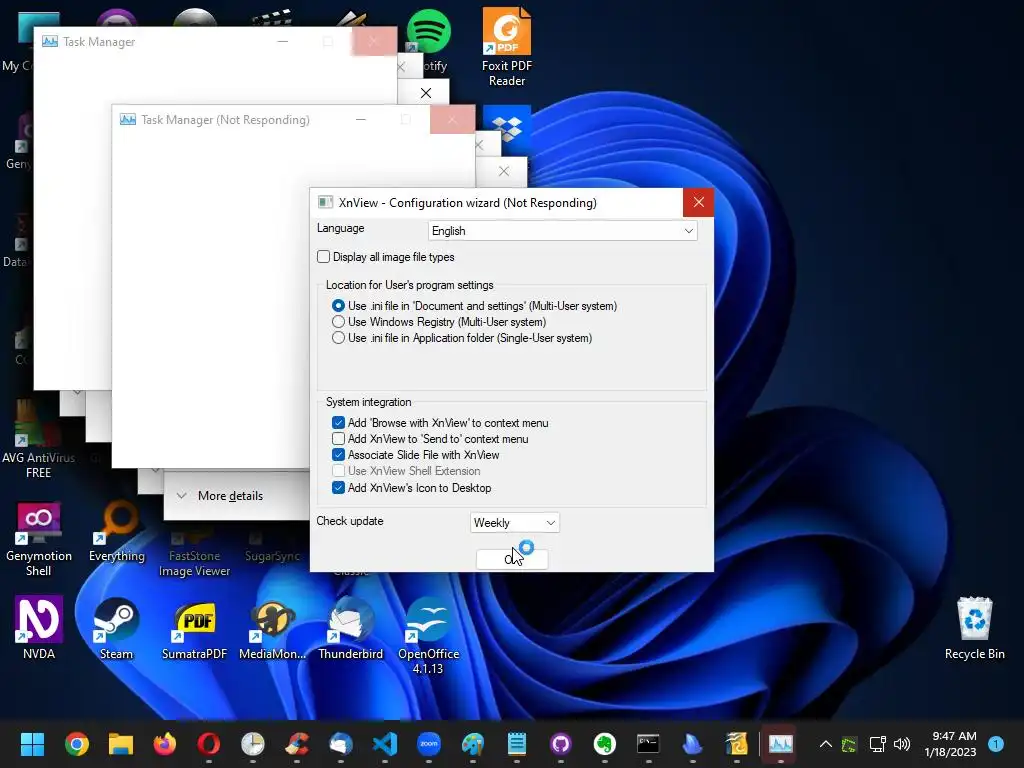Open File Explorer from the taskbar
The image size is (1024, 768).
tap(121, 744)
